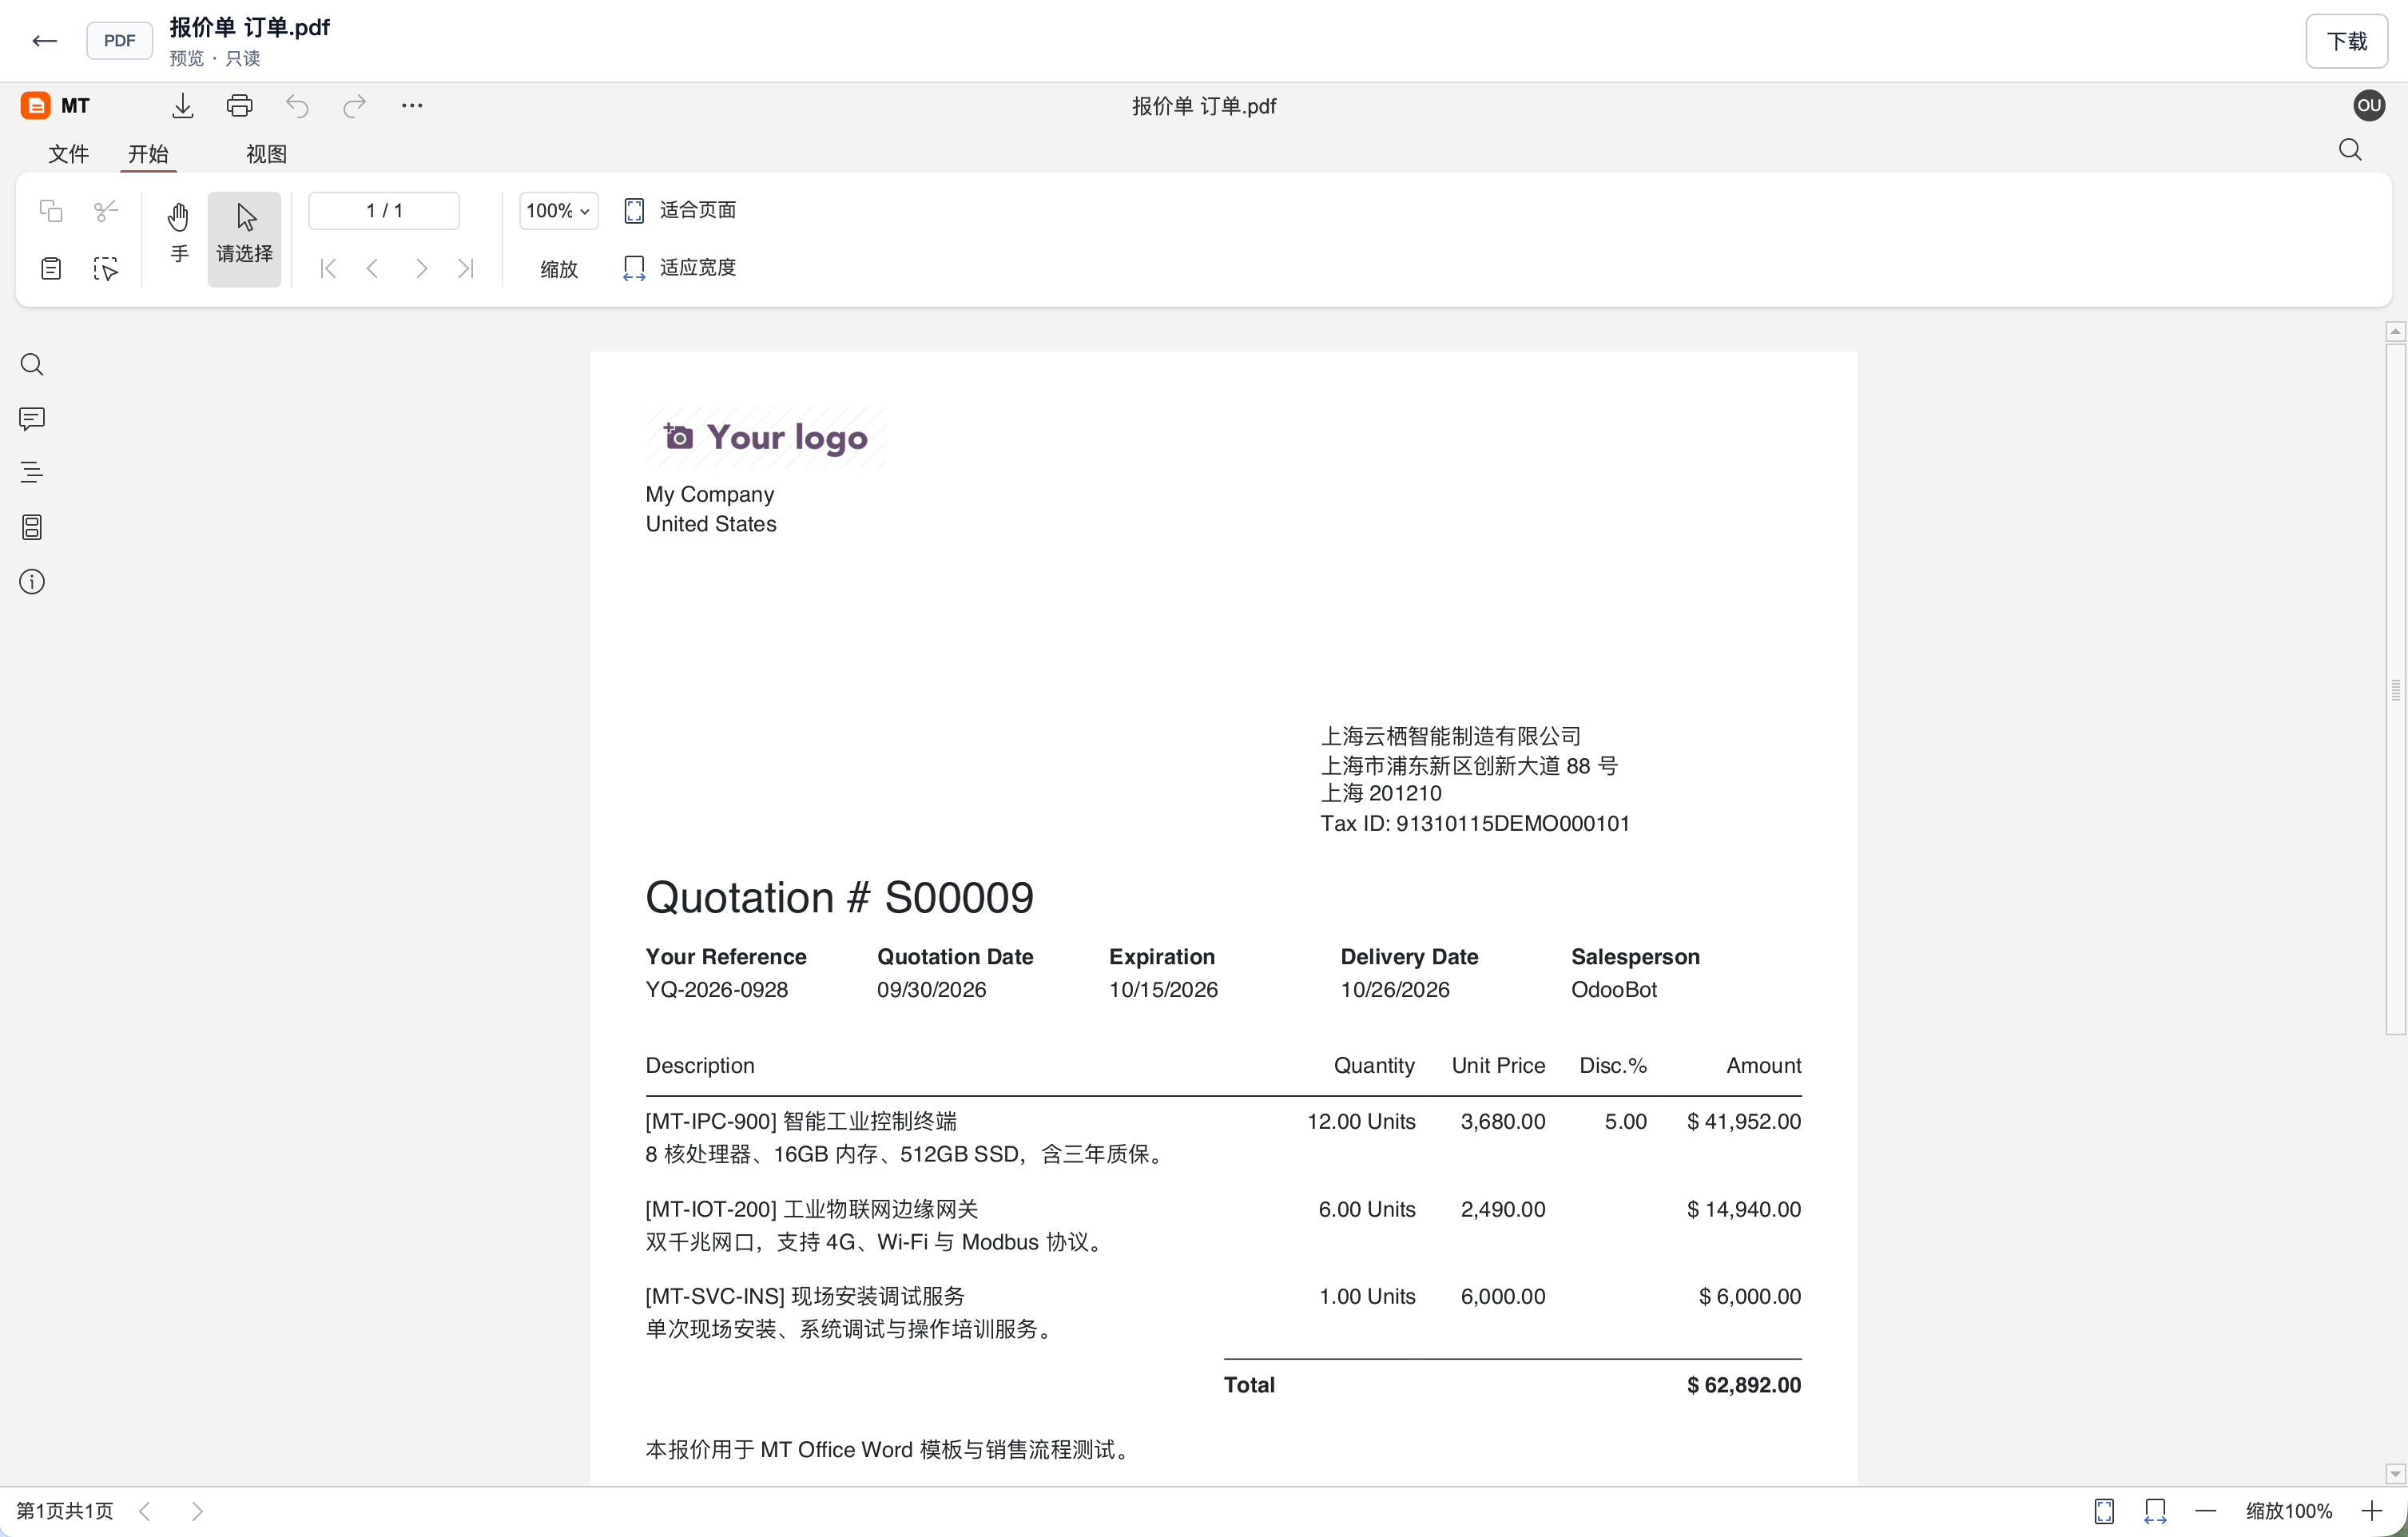Image resolution: width=2408 pixels, height=1537 pixels.
Task: Open the page thumbnails panel
Action: coord(32,527)
